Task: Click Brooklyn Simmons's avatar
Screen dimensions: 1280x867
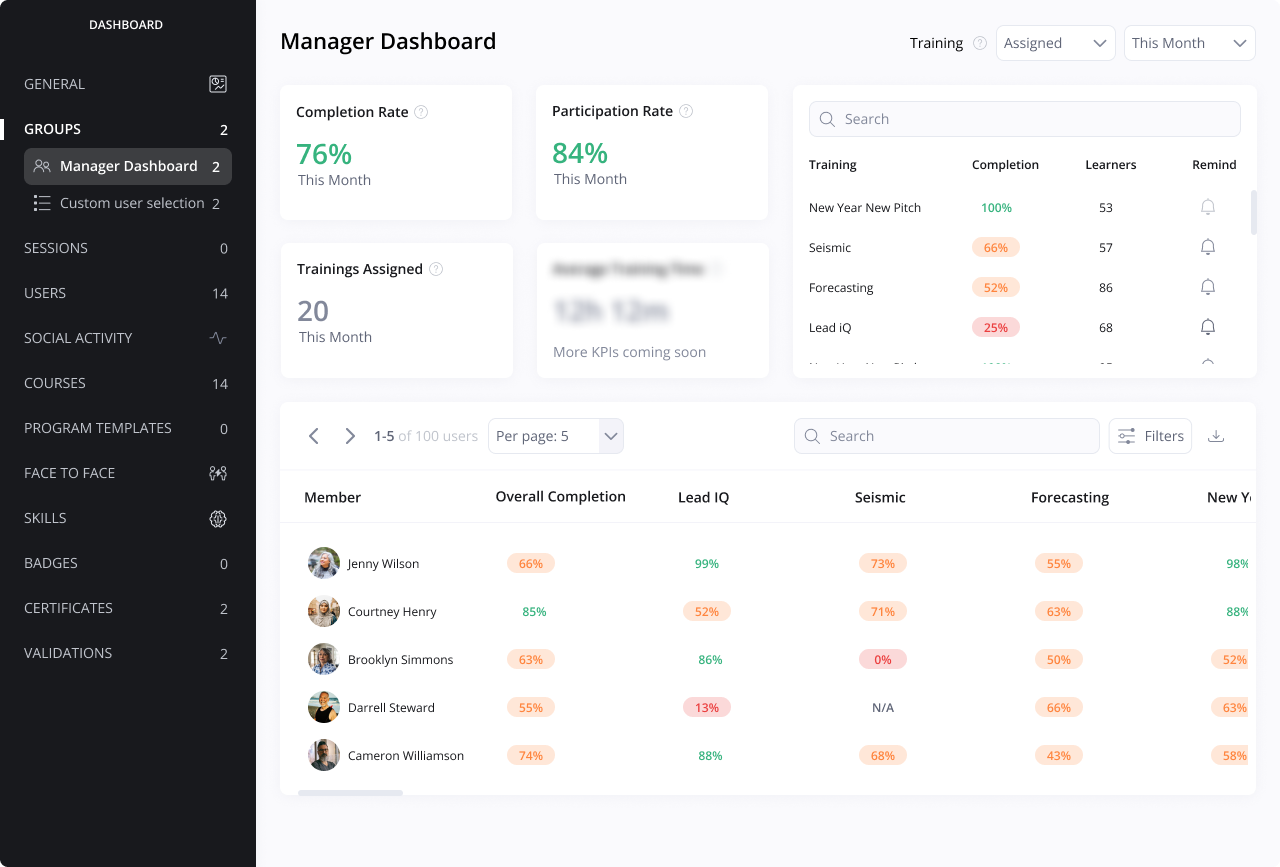Action: 324,659
